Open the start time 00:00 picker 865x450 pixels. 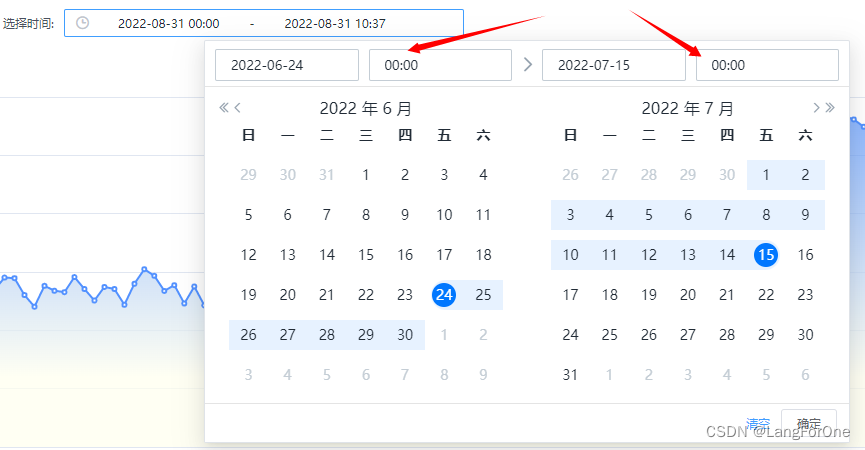click(440, 65)
